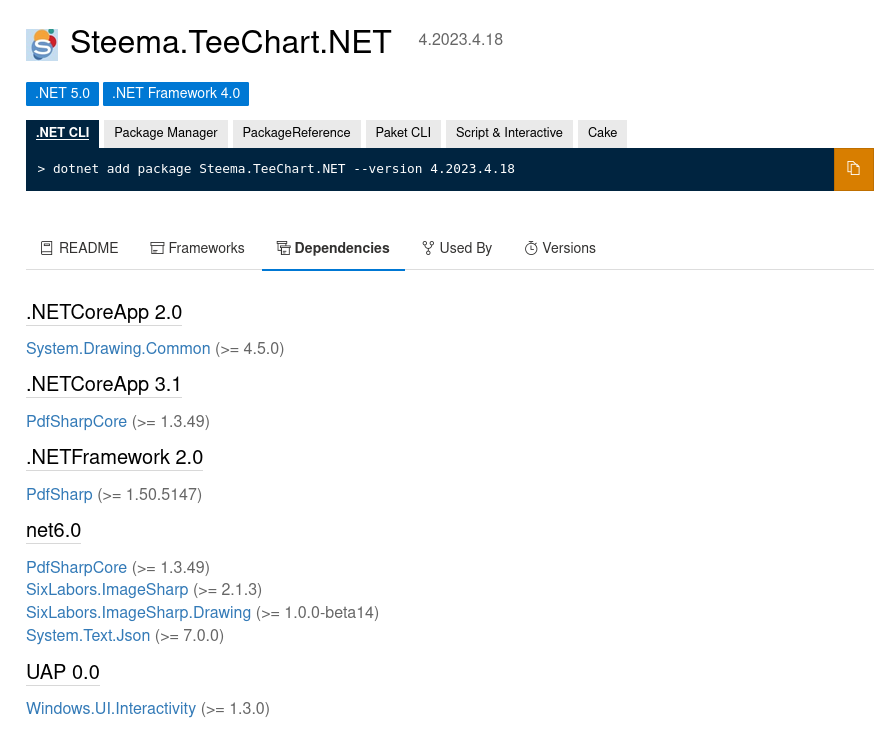This screenshot has height=742, width=884.
Task: Click the .NETCoreApp 3.1 heading
Action: coord(104,385)
